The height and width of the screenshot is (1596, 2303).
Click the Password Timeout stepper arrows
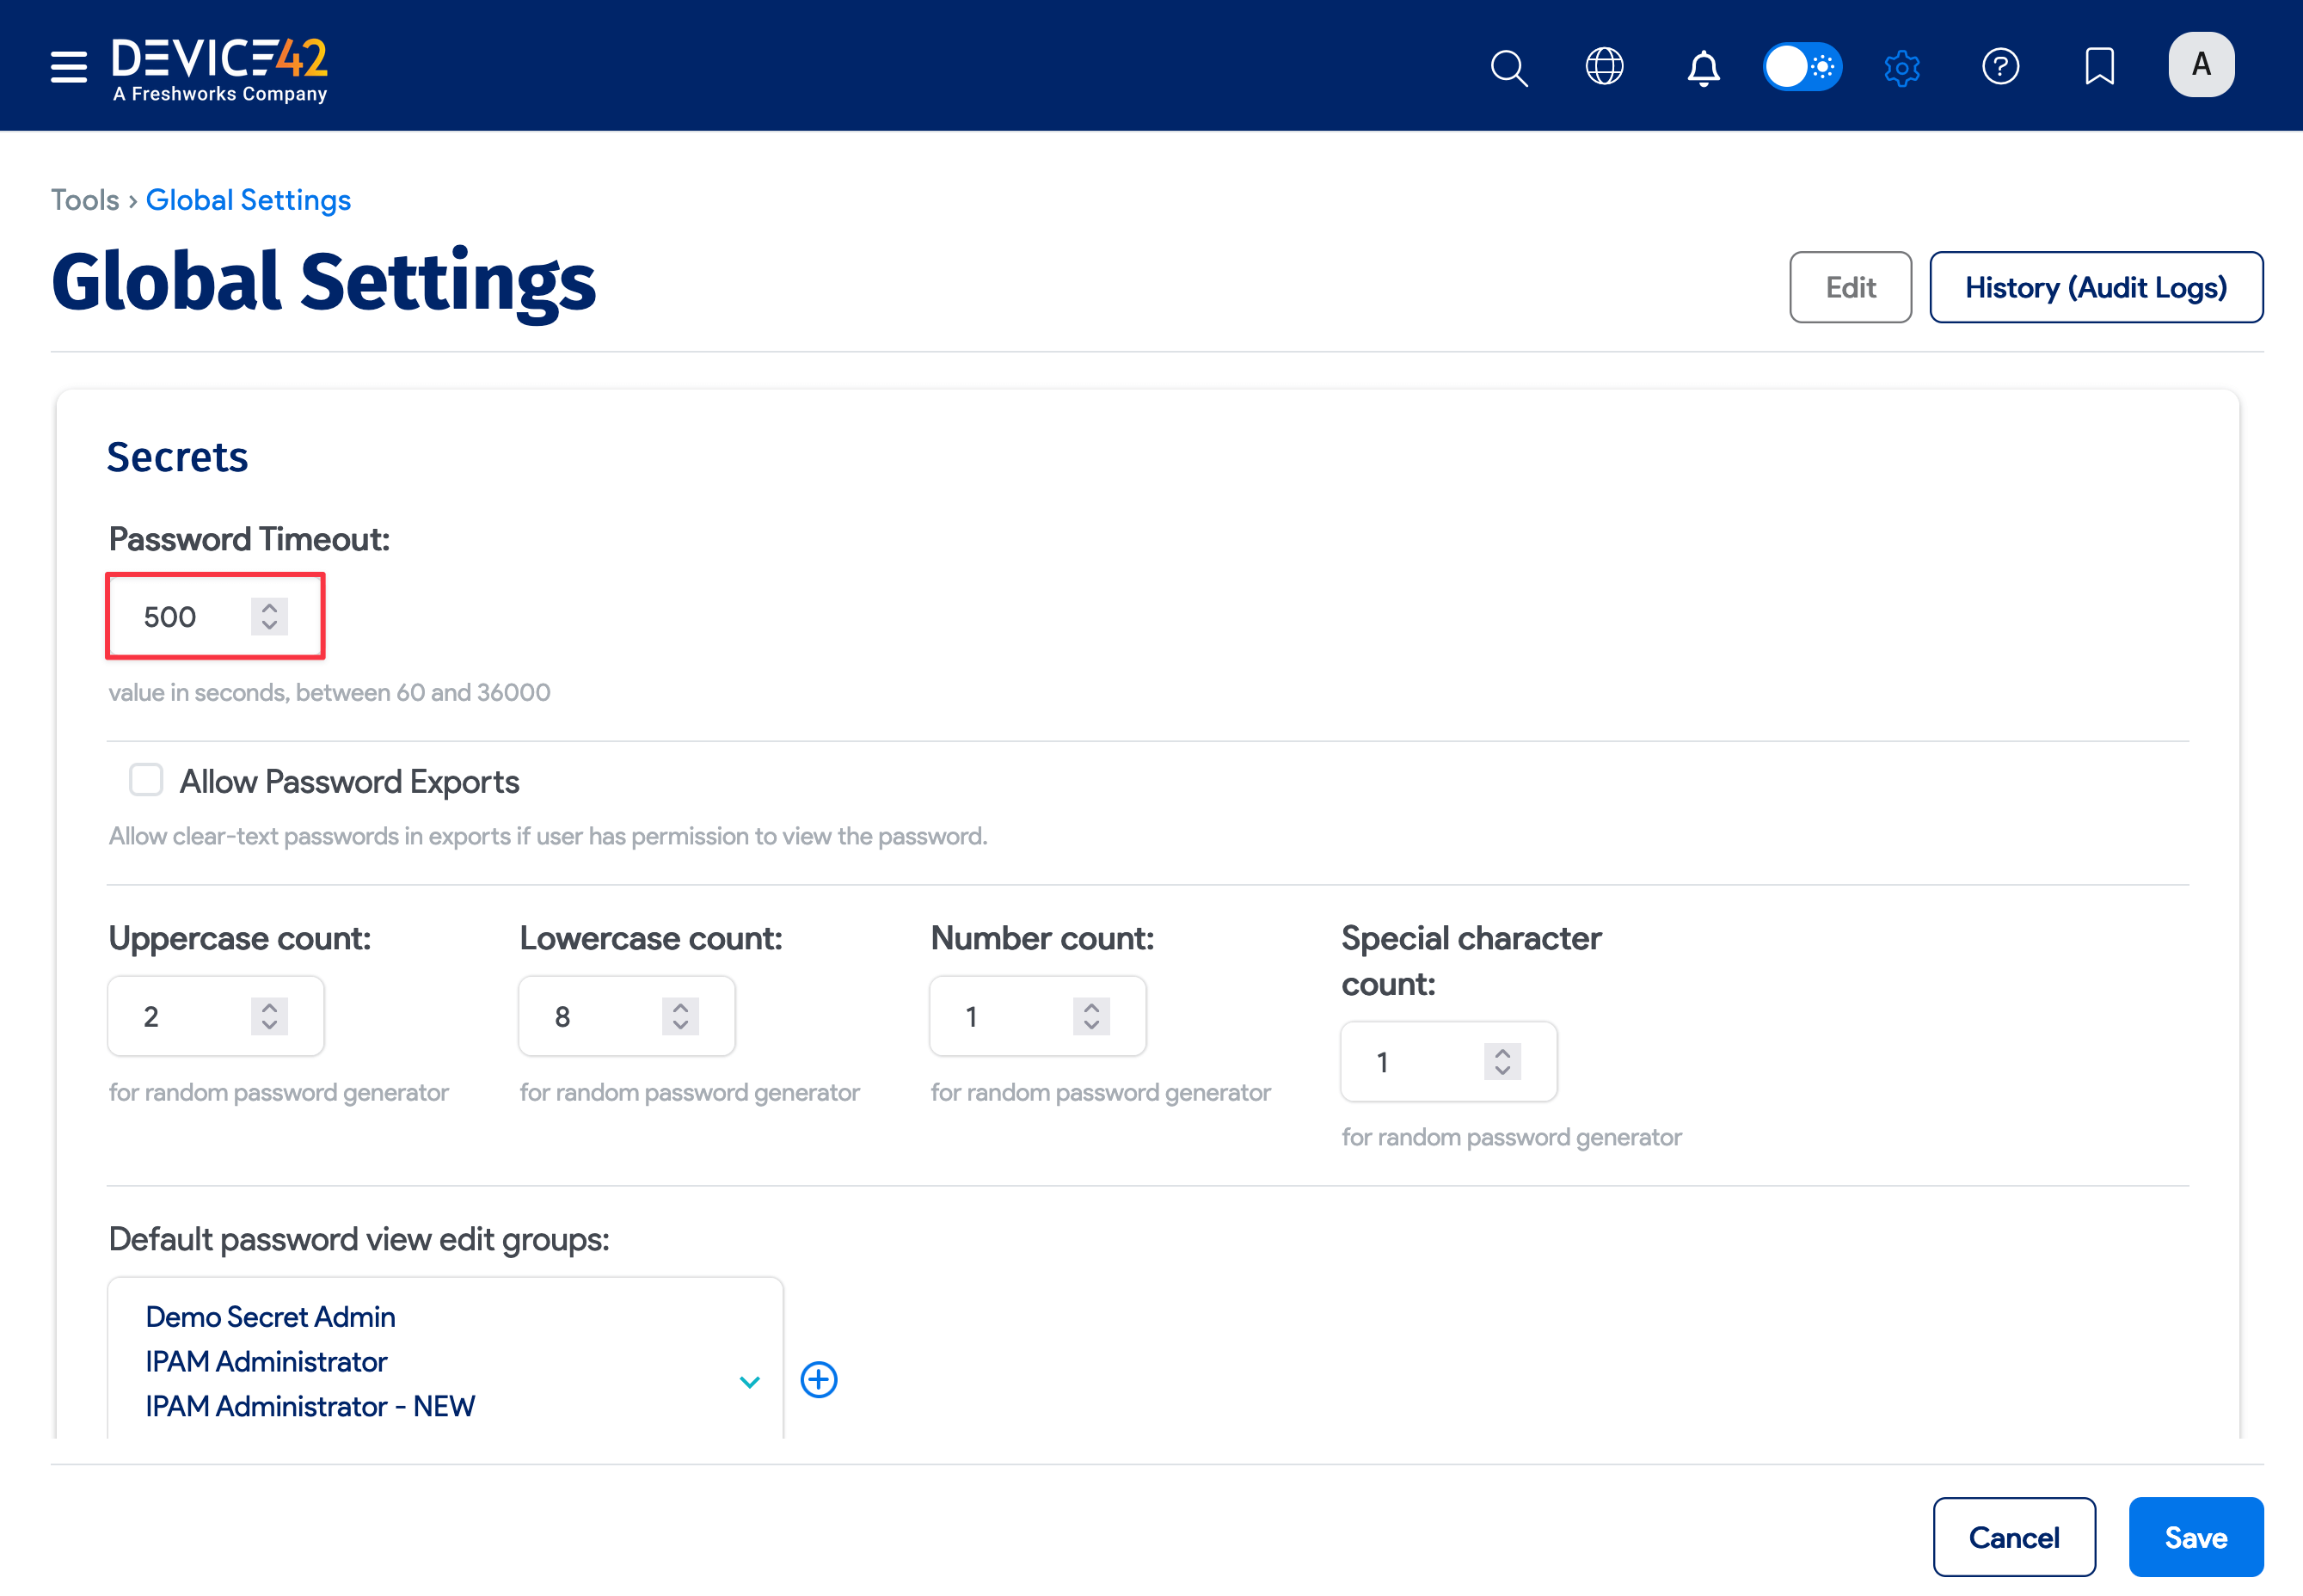269,616
